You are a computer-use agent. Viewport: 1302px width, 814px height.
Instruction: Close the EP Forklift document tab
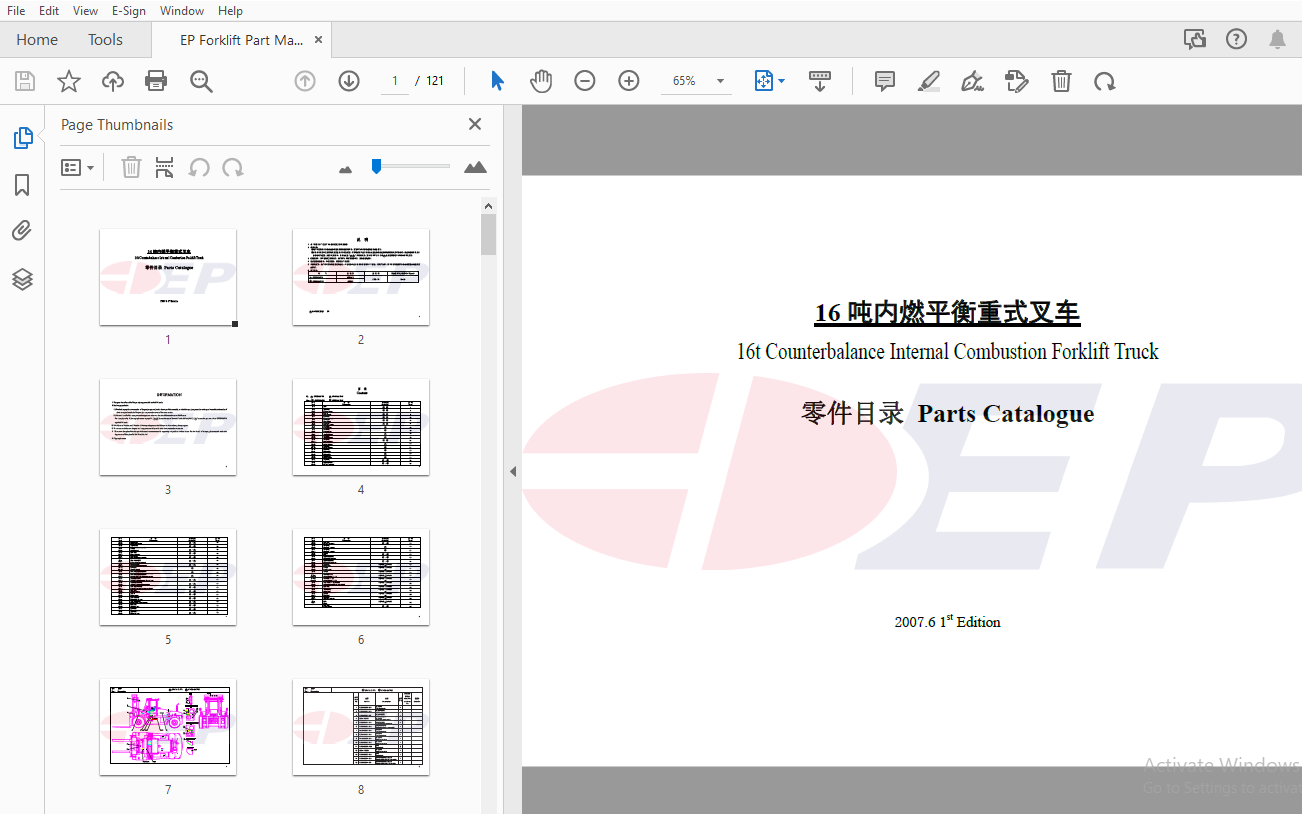coord(319,40)
